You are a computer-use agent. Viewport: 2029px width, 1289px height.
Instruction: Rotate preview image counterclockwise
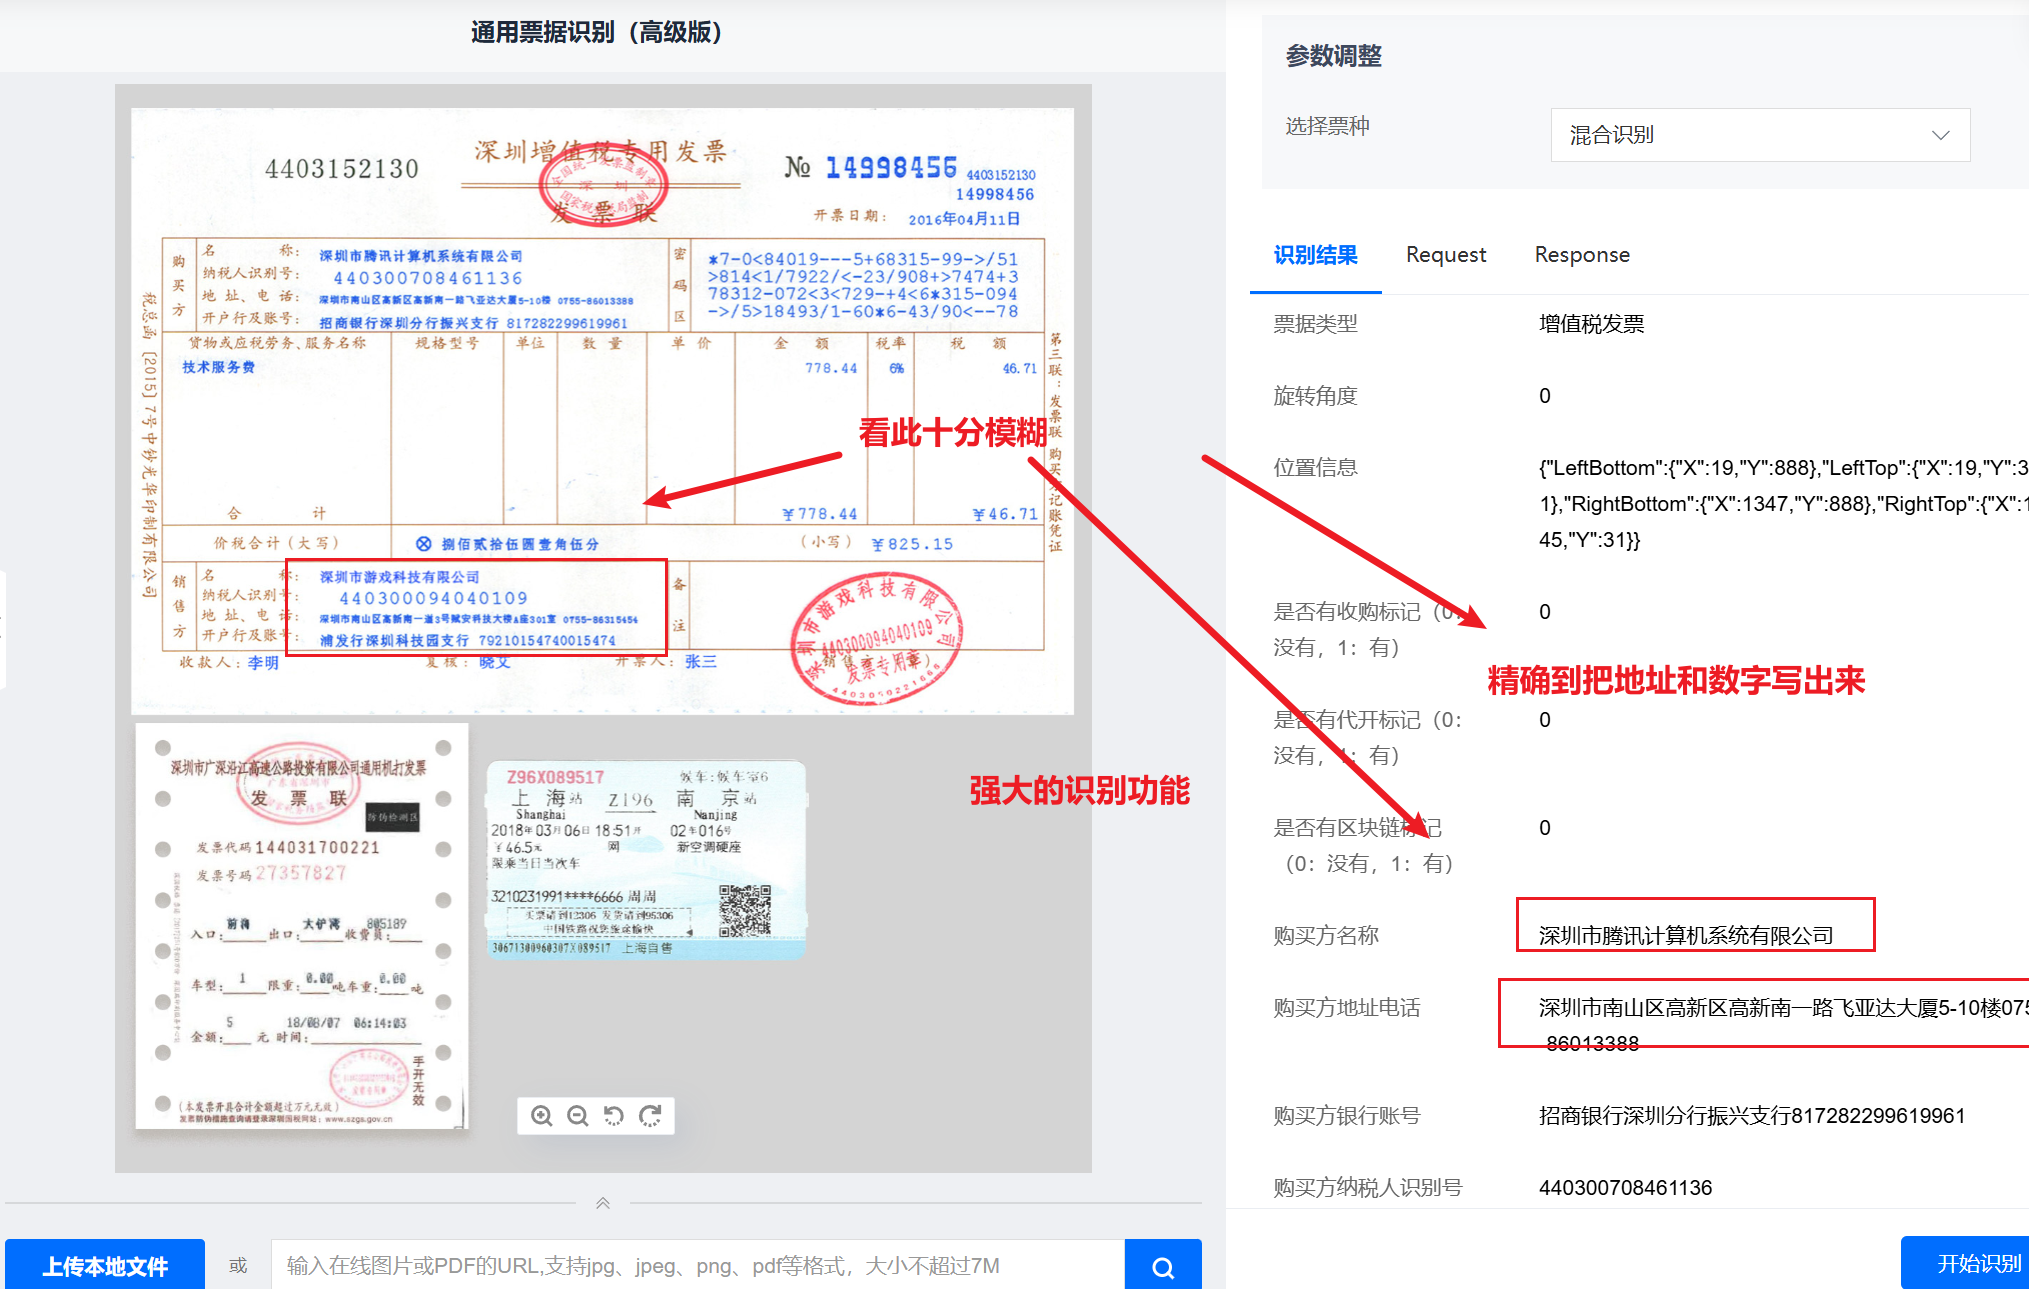[x=614, y=1116]
